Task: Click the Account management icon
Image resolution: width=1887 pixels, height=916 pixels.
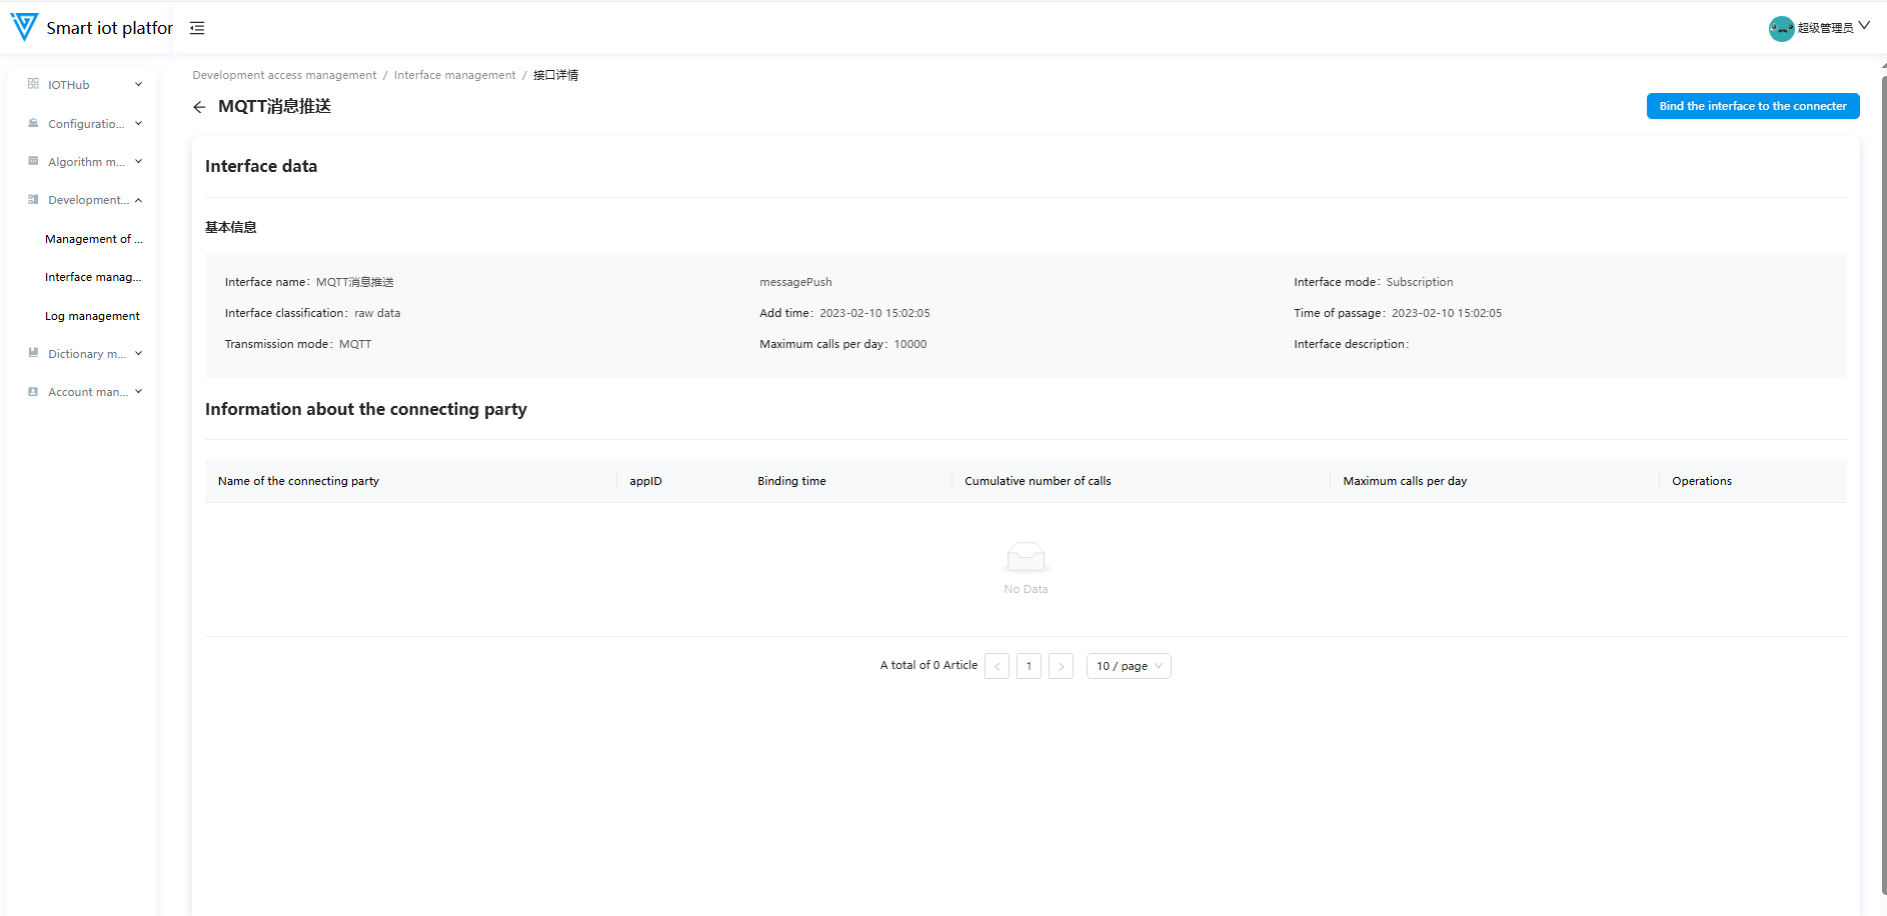Action: click(x=33, y=392)
